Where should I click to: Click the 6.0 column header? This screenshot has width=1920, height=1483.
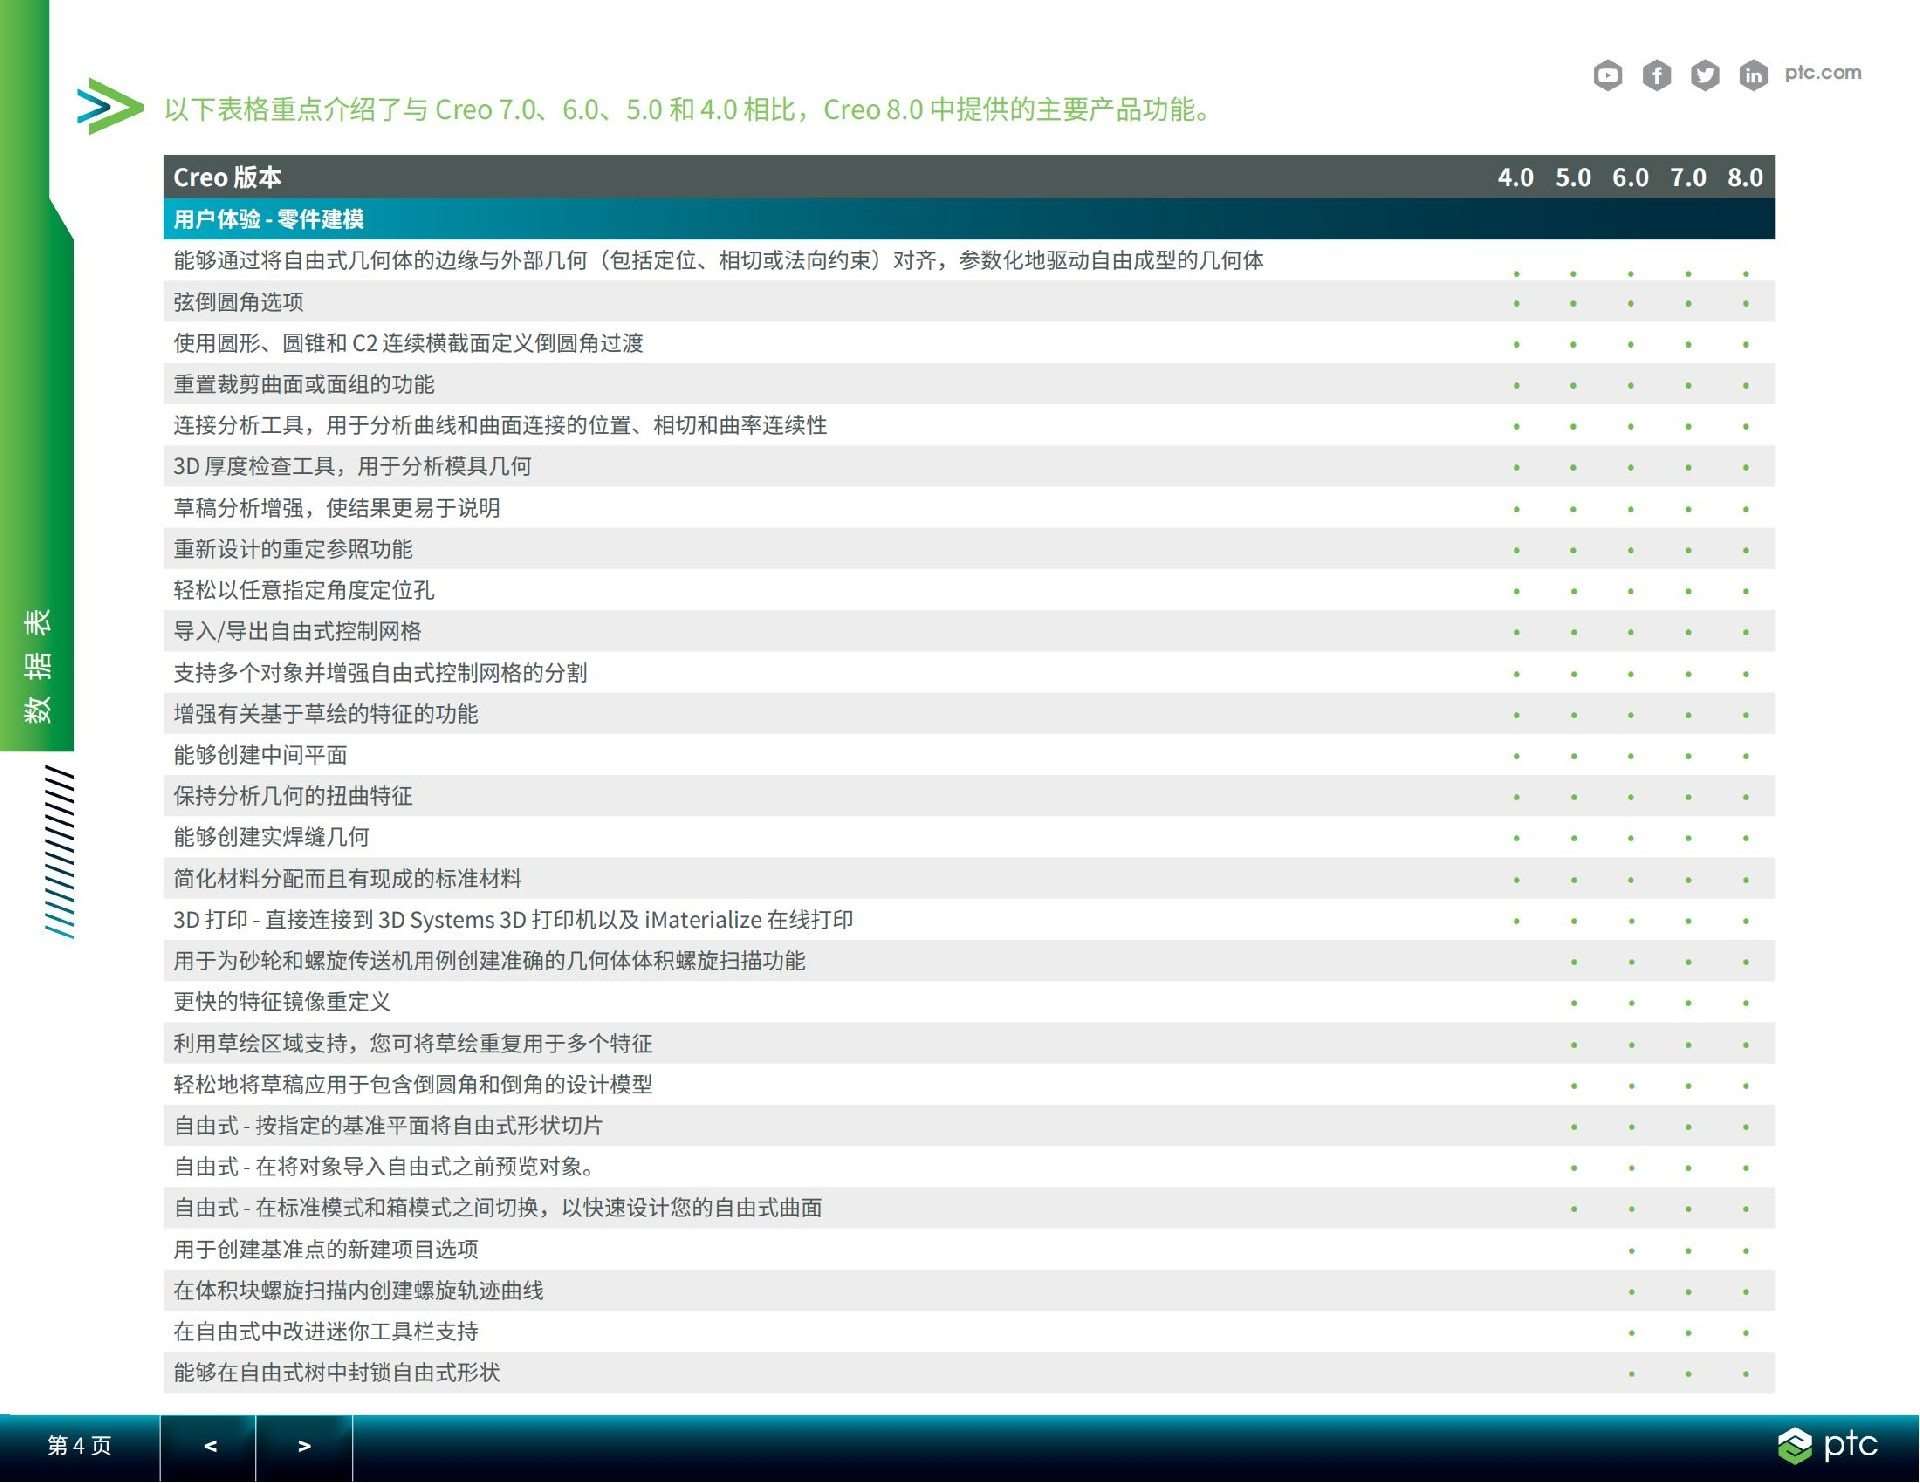coord(1630,178)
